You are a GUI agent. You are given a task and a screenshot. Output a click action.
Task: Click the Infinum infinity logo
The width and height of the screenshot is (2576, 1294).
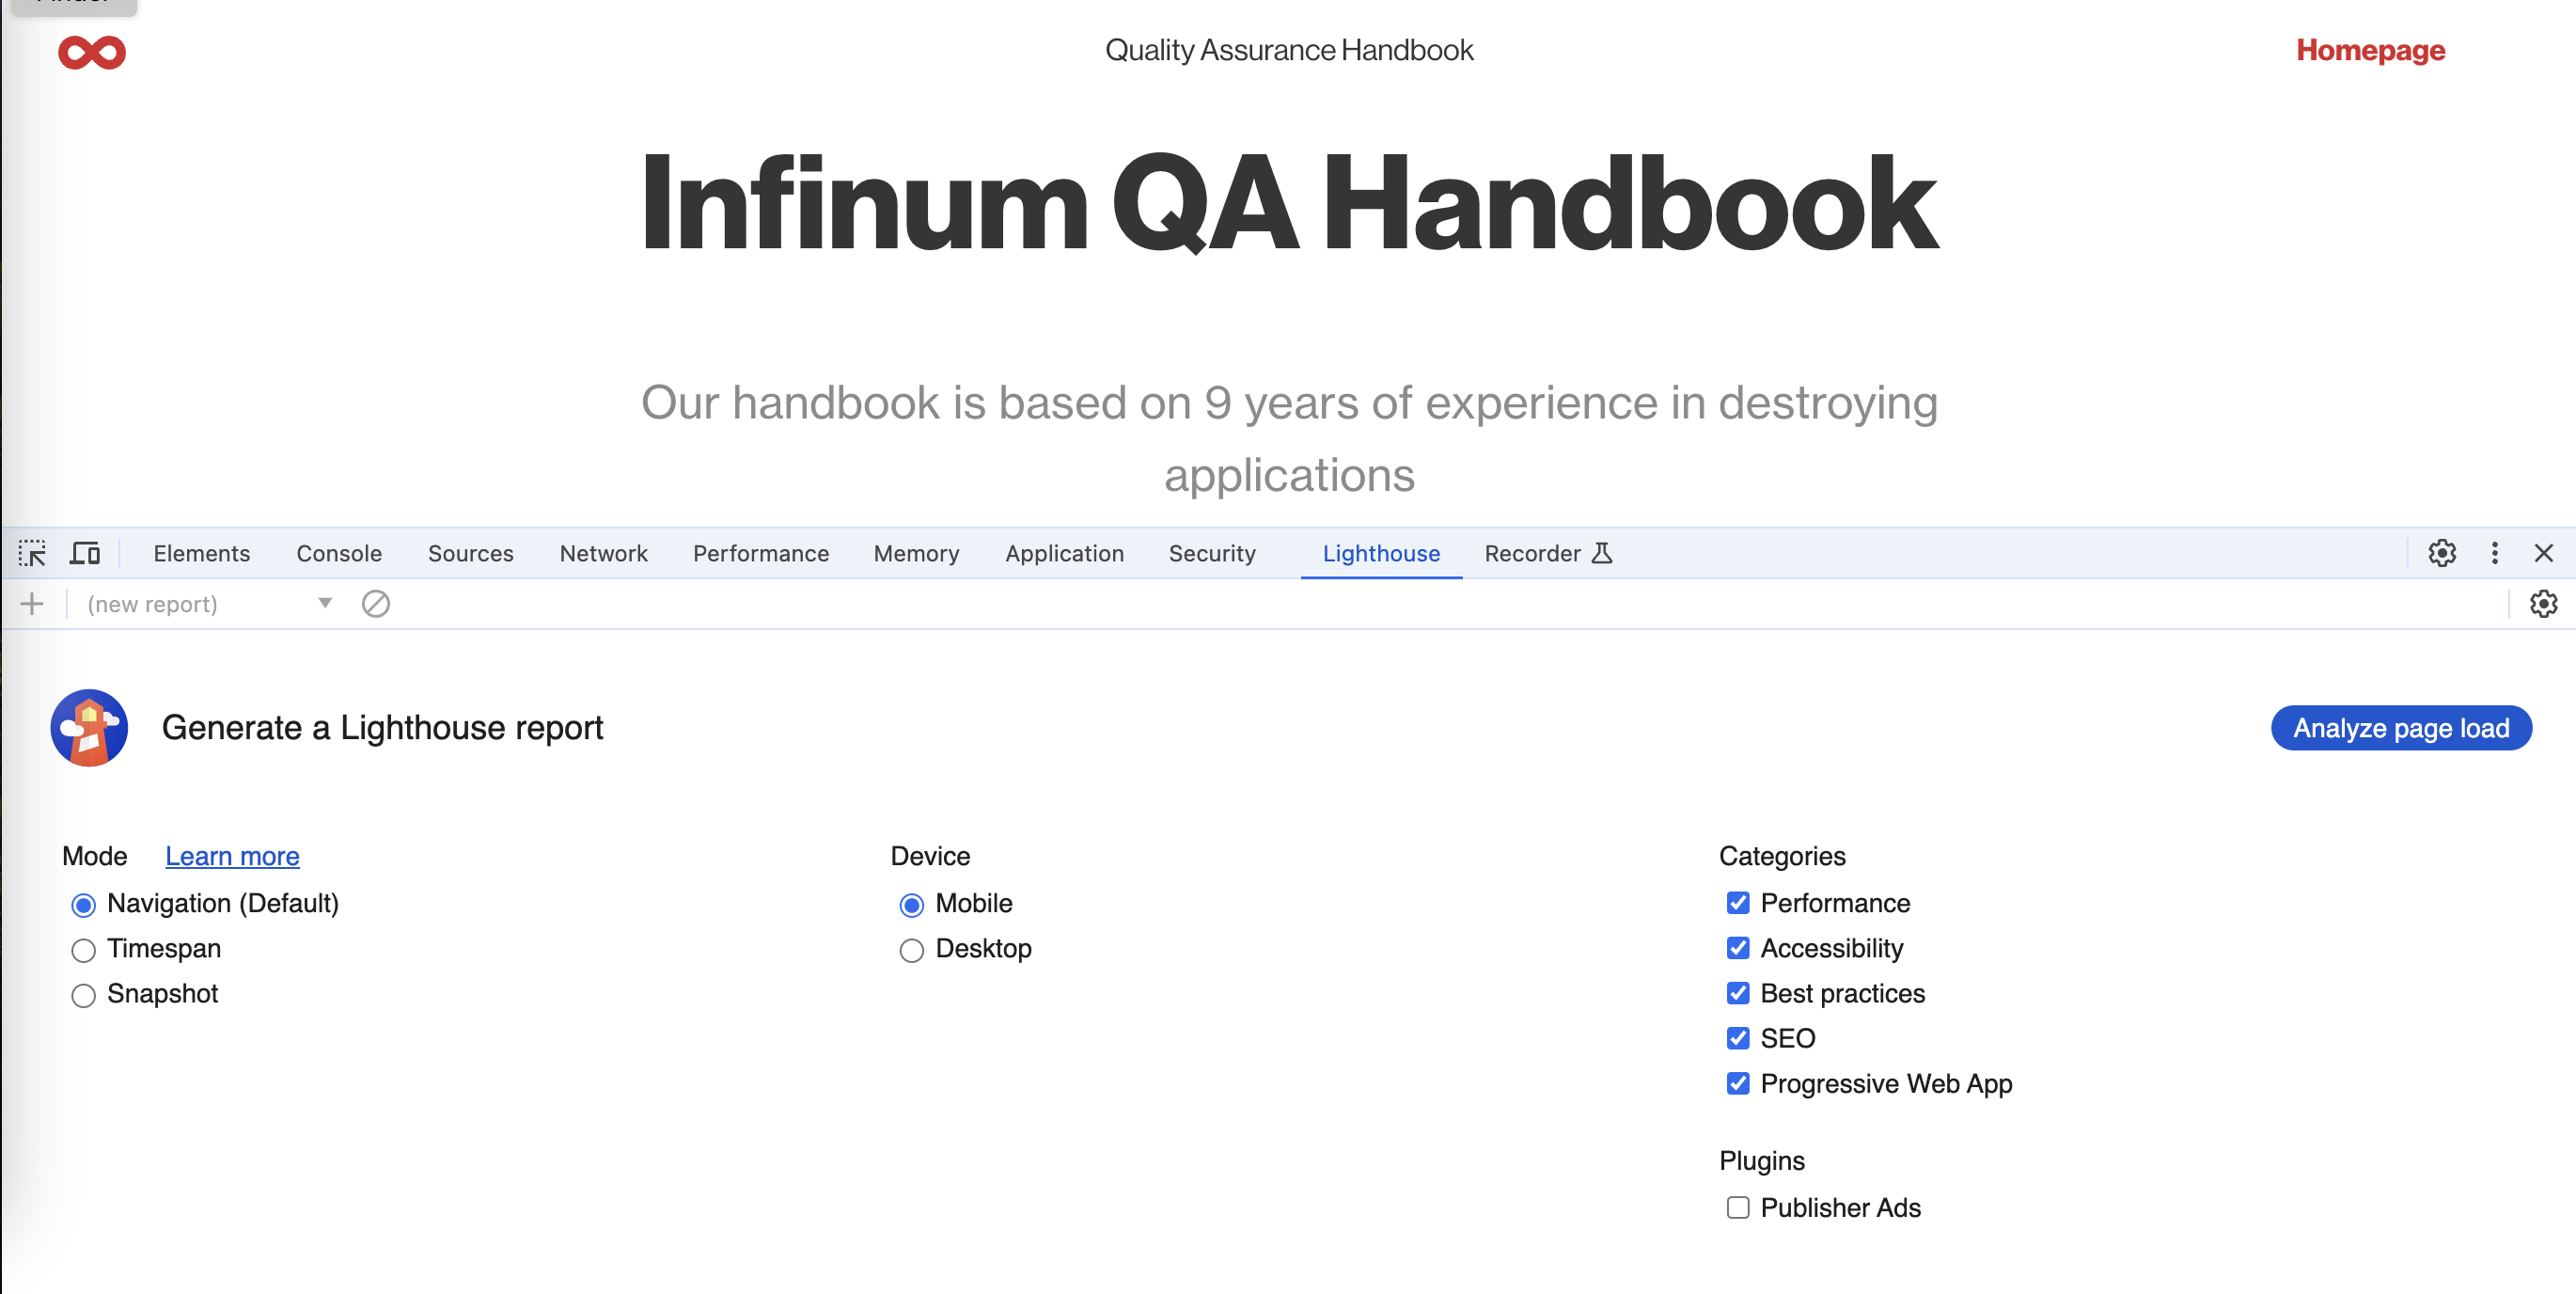coord(92,52)
